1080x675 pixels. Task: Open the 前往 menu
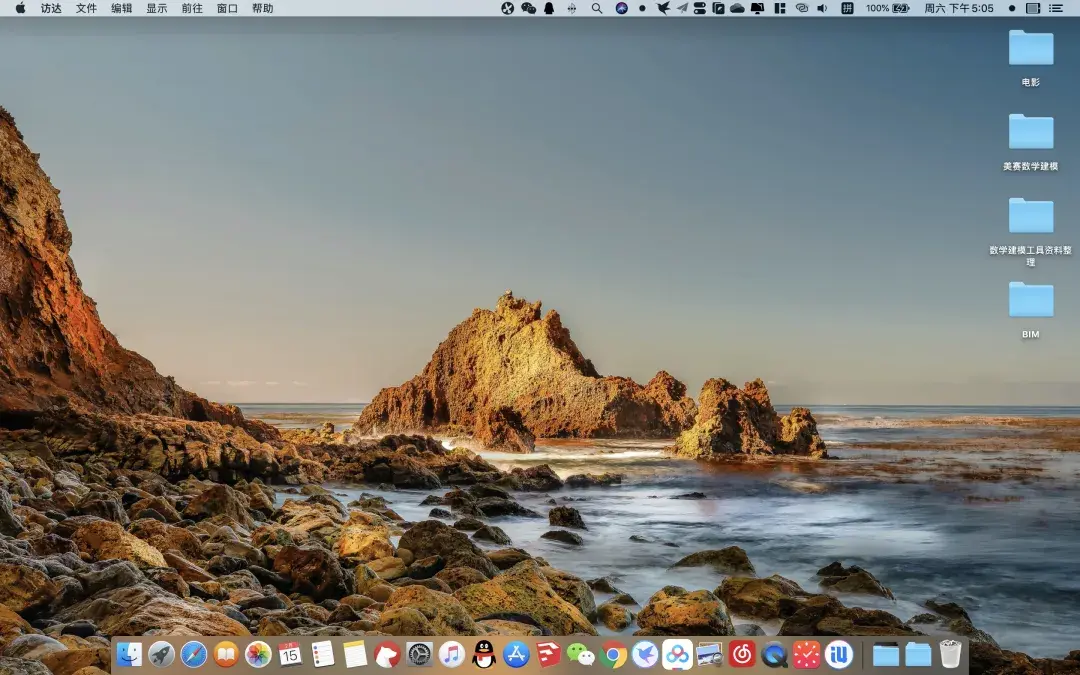[x=192, y=8]
